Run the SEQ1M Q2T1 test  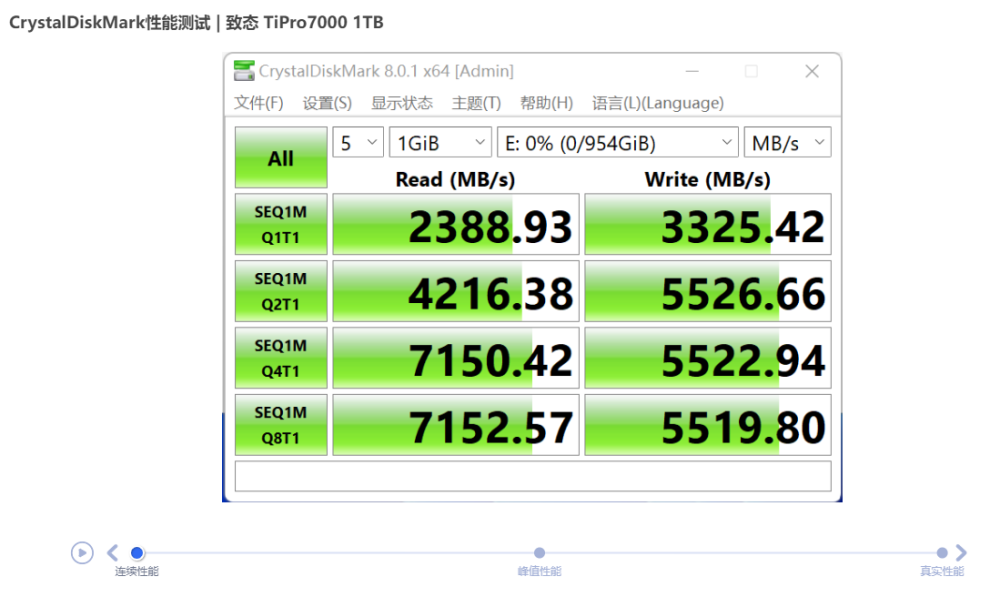(281, 291)
